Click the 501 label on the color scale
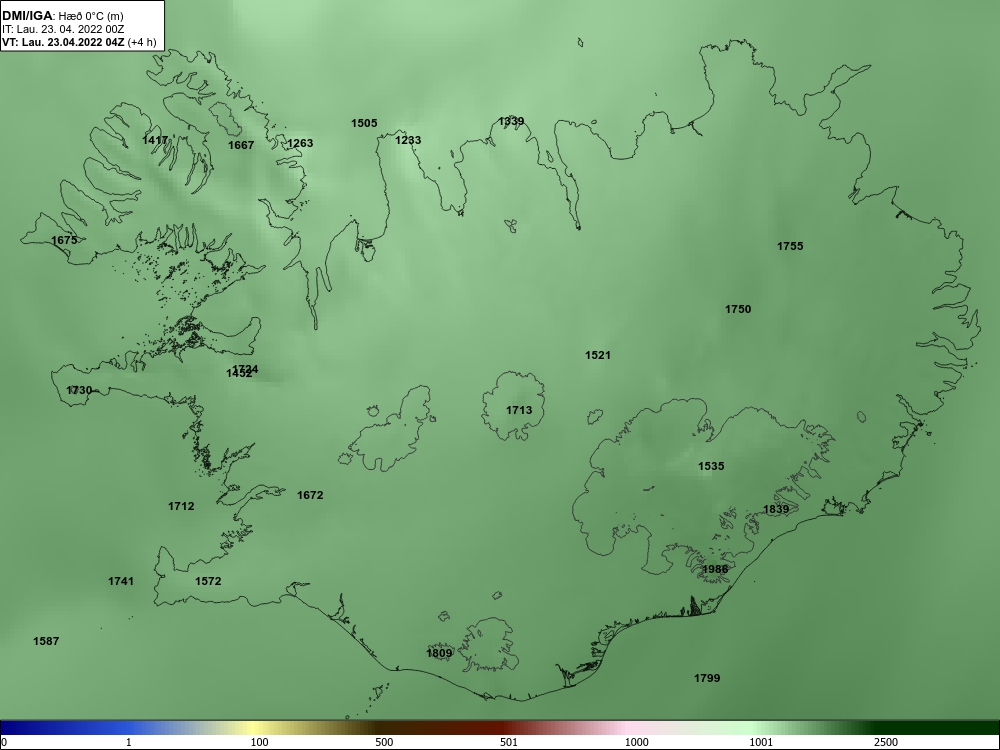 tap(508, 742)
